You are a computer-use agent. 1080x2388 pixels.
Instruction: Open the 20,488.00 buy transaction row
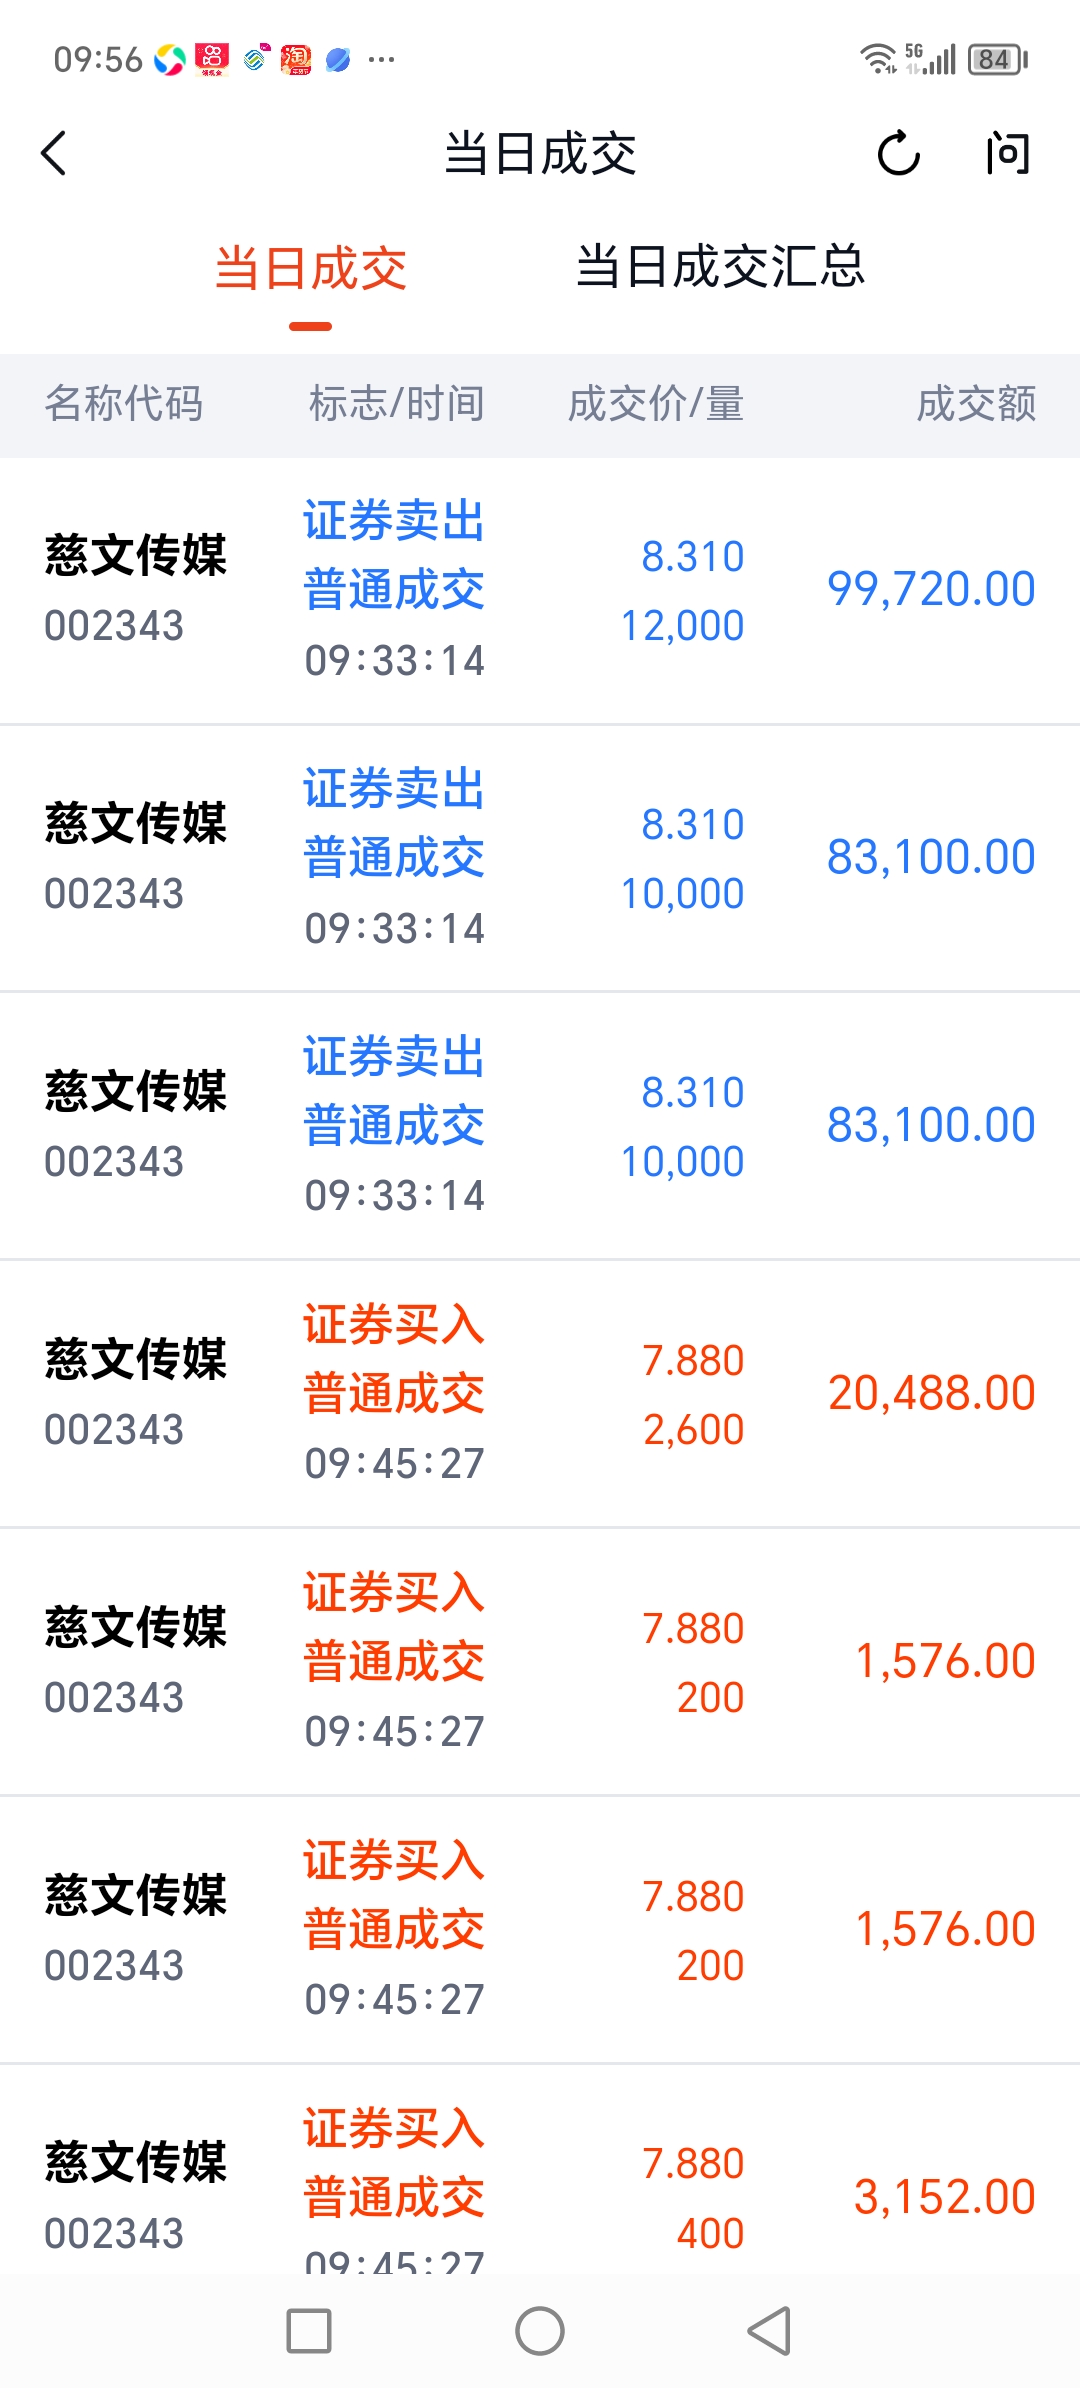click(540, 1394)
